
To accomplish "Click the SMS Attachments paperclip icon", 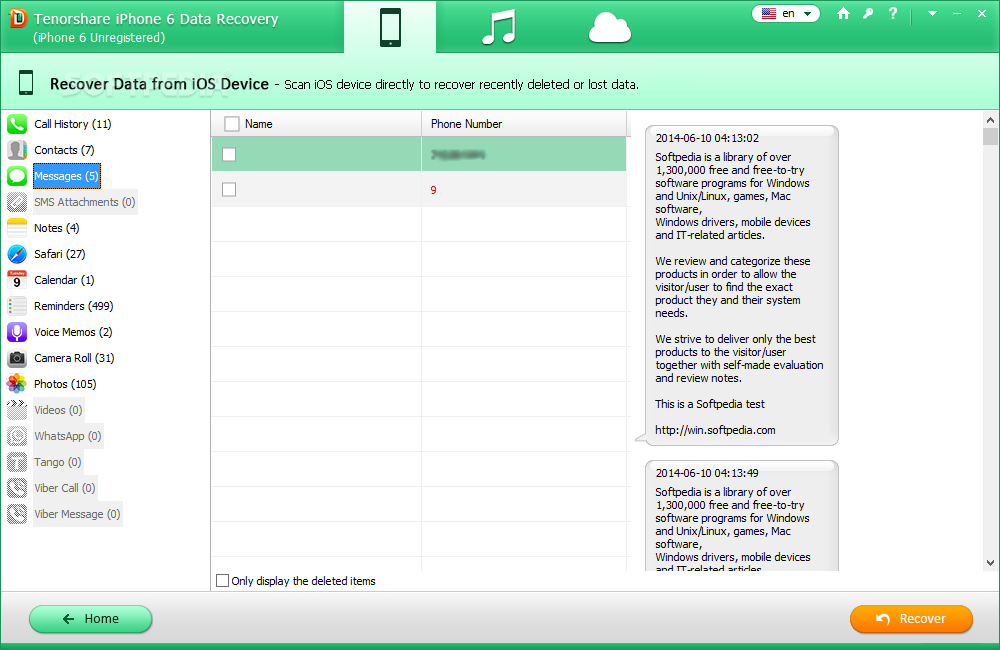I will (x=17, y=202).
